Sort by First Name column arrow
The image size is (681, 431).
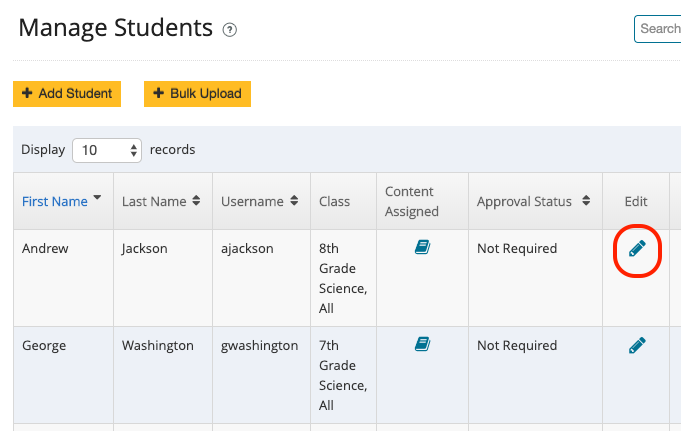pos(97,199)
